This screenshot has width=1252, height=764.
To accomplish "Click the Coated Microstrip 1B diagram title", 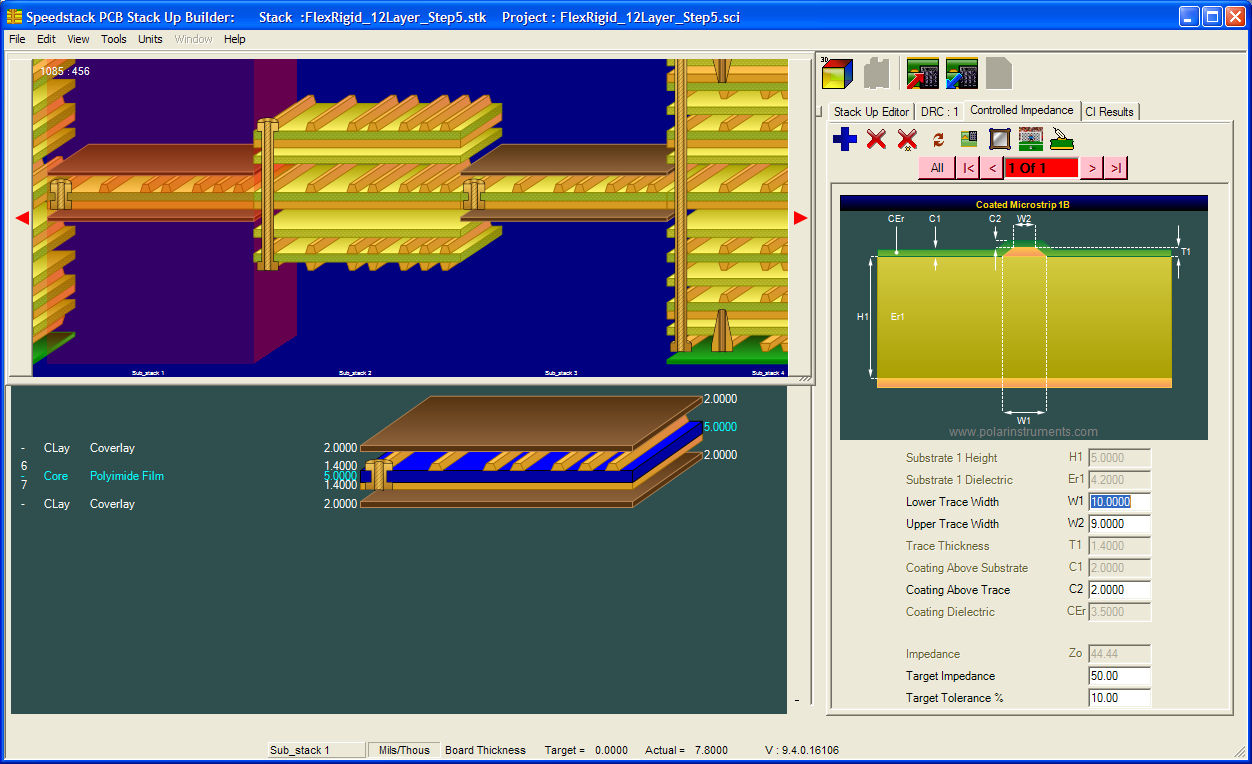I will point(1023,204).
